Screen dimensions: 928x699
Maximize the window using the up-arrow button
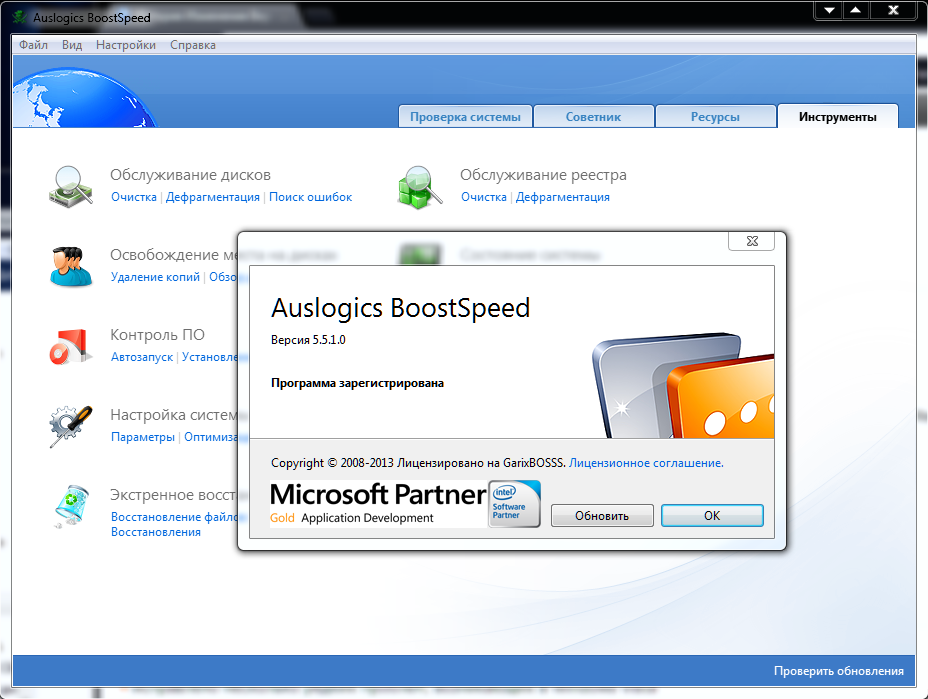tap(855, 10)
